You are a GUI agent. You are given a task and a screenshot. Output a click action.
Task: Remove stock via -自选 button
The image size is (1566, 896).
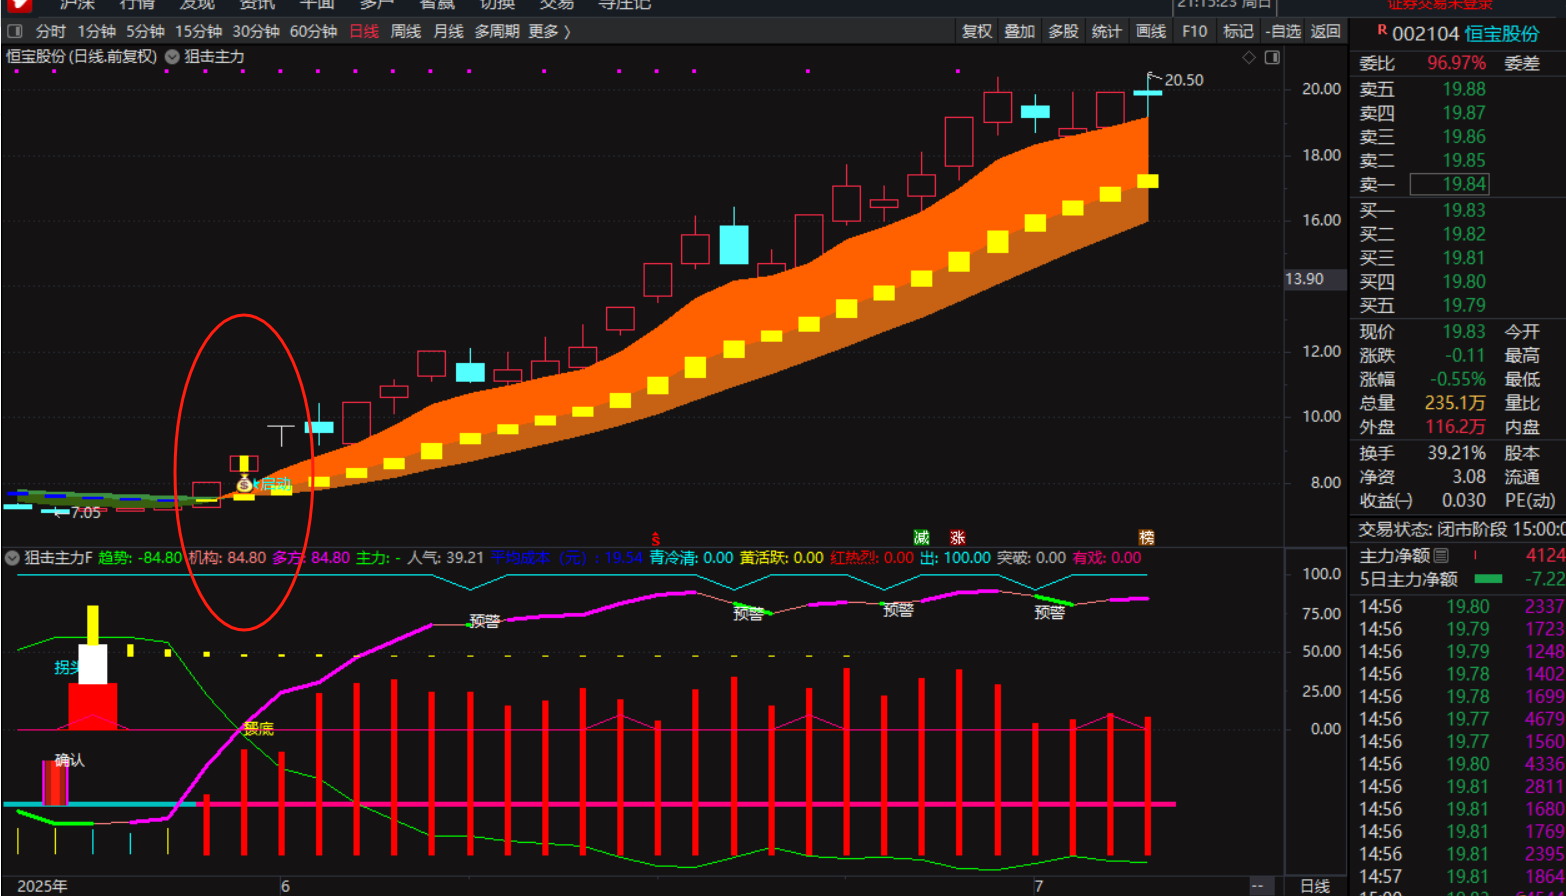[x=1282, y=32]
